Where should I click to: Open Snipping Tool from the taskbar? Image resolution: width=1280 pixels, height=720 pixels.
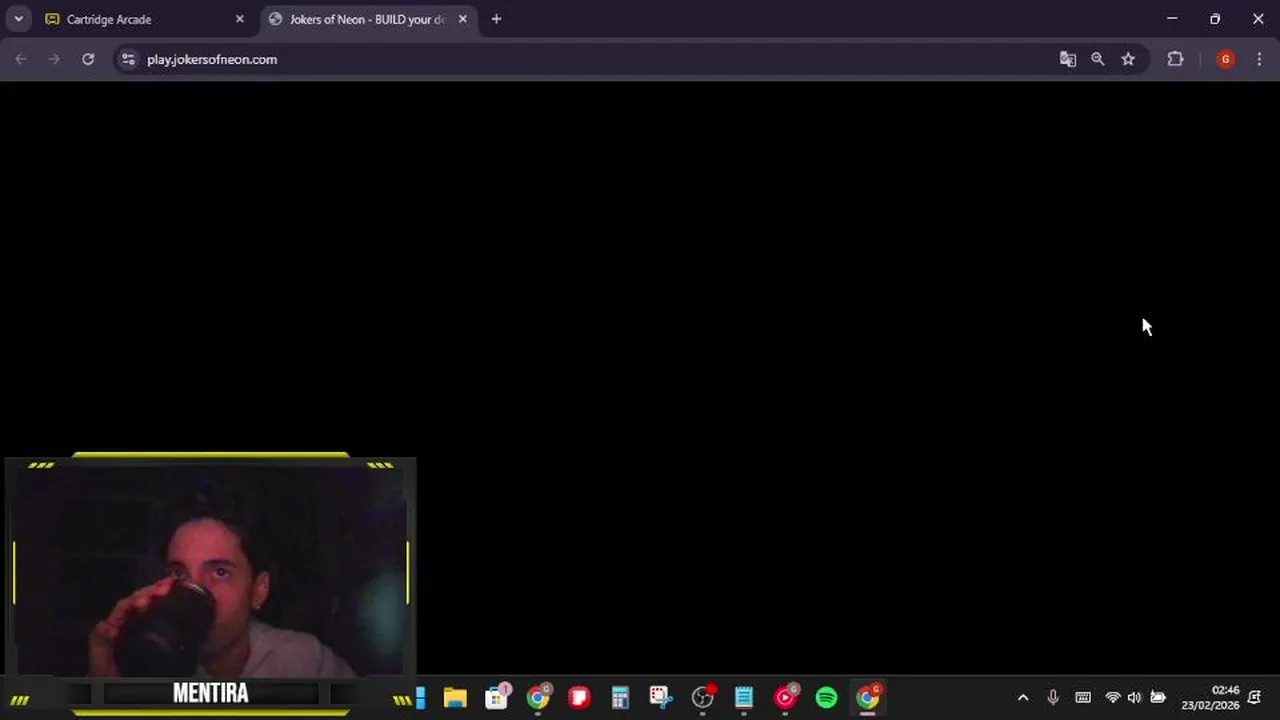(660, 697)
